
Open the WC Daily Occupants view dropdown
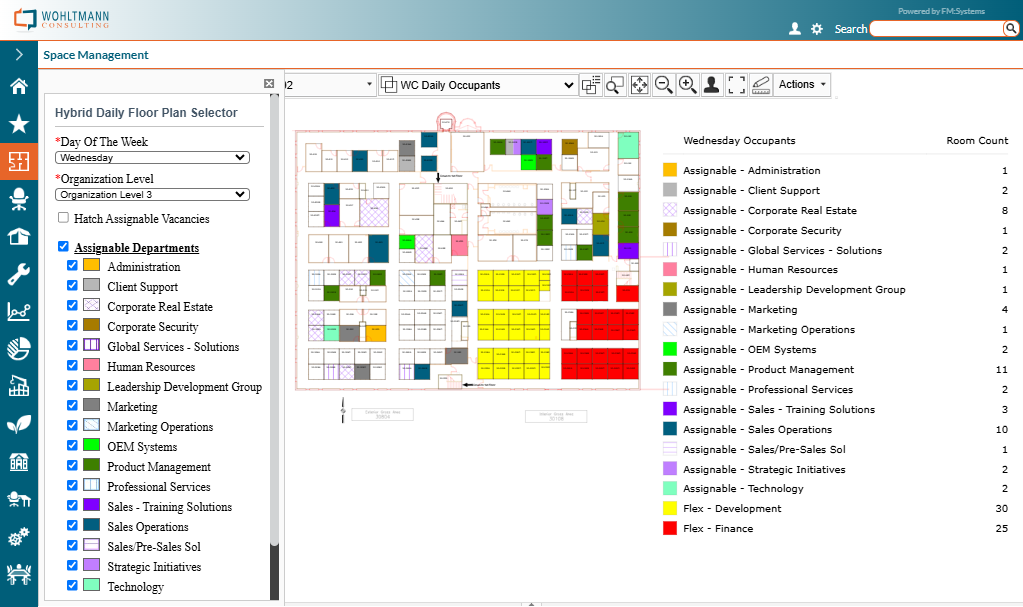[478, 85]
